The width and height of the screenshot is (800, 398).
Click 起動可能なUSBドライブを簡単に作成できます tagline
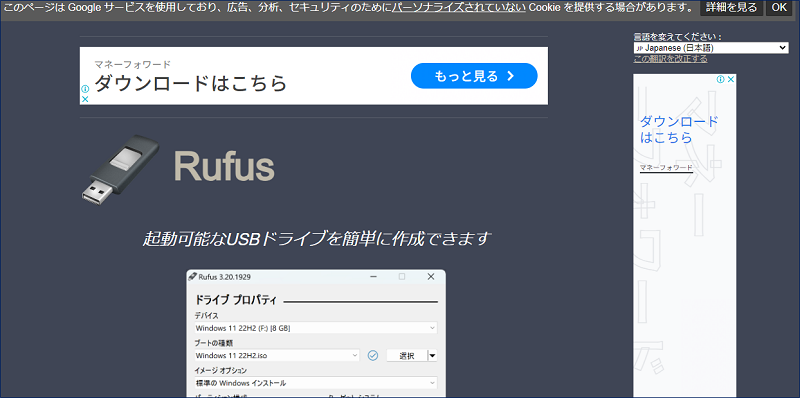[x=317, y=238]
